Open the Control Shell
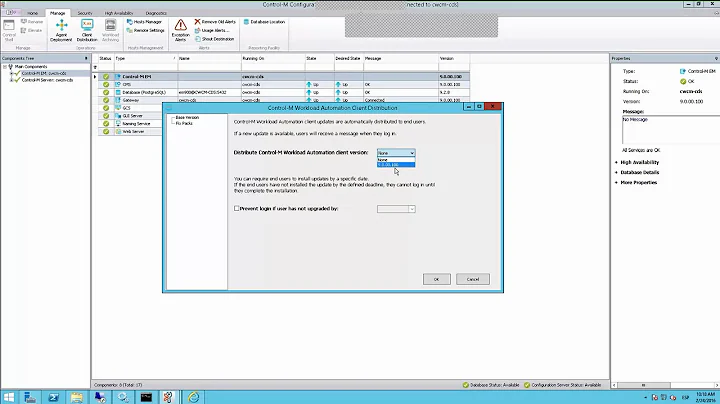The width and height of the screenshot is (720, 404). [x=9, y=30]
